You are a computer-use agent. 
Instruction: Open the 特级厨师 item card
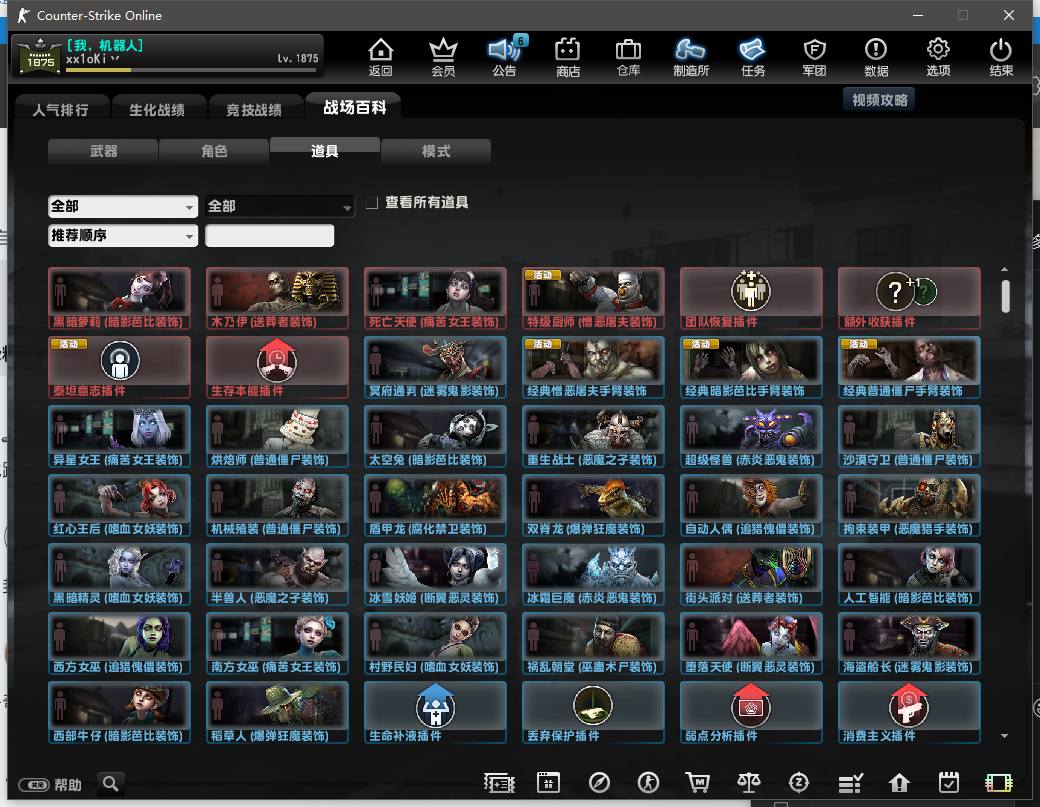pyautogui.click(x=593, y=298)
